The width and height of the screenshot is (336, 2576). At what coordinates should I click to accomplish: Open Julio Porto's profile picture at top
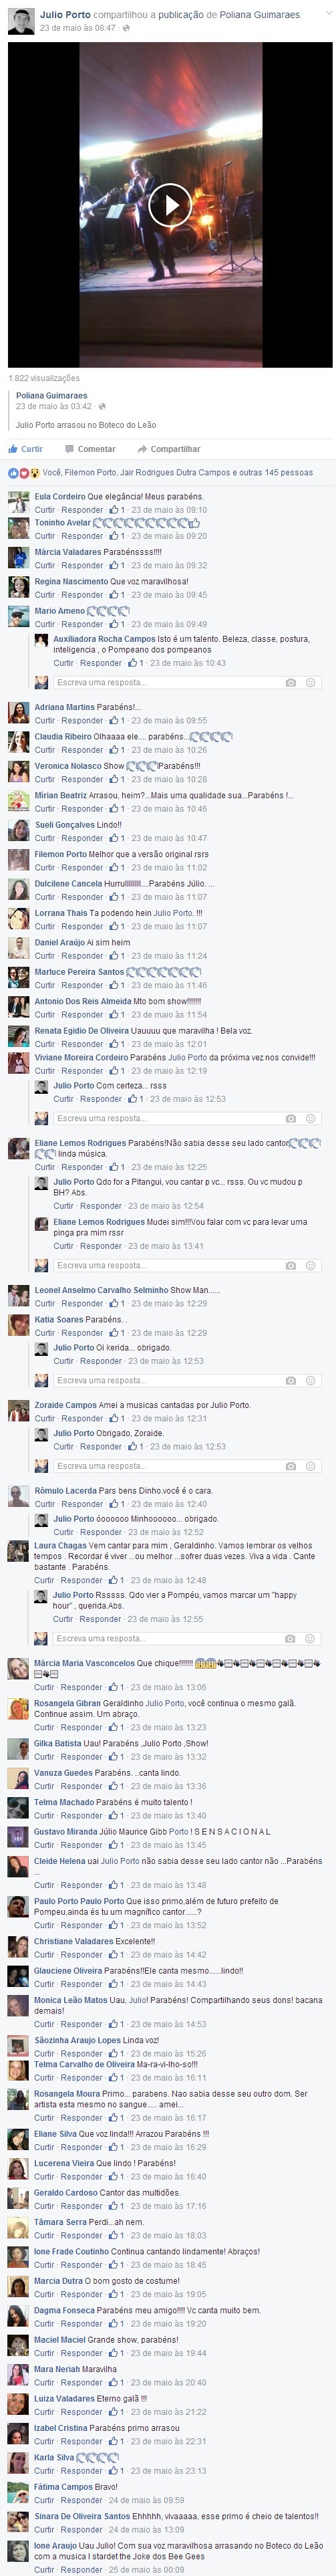(21, 20)
